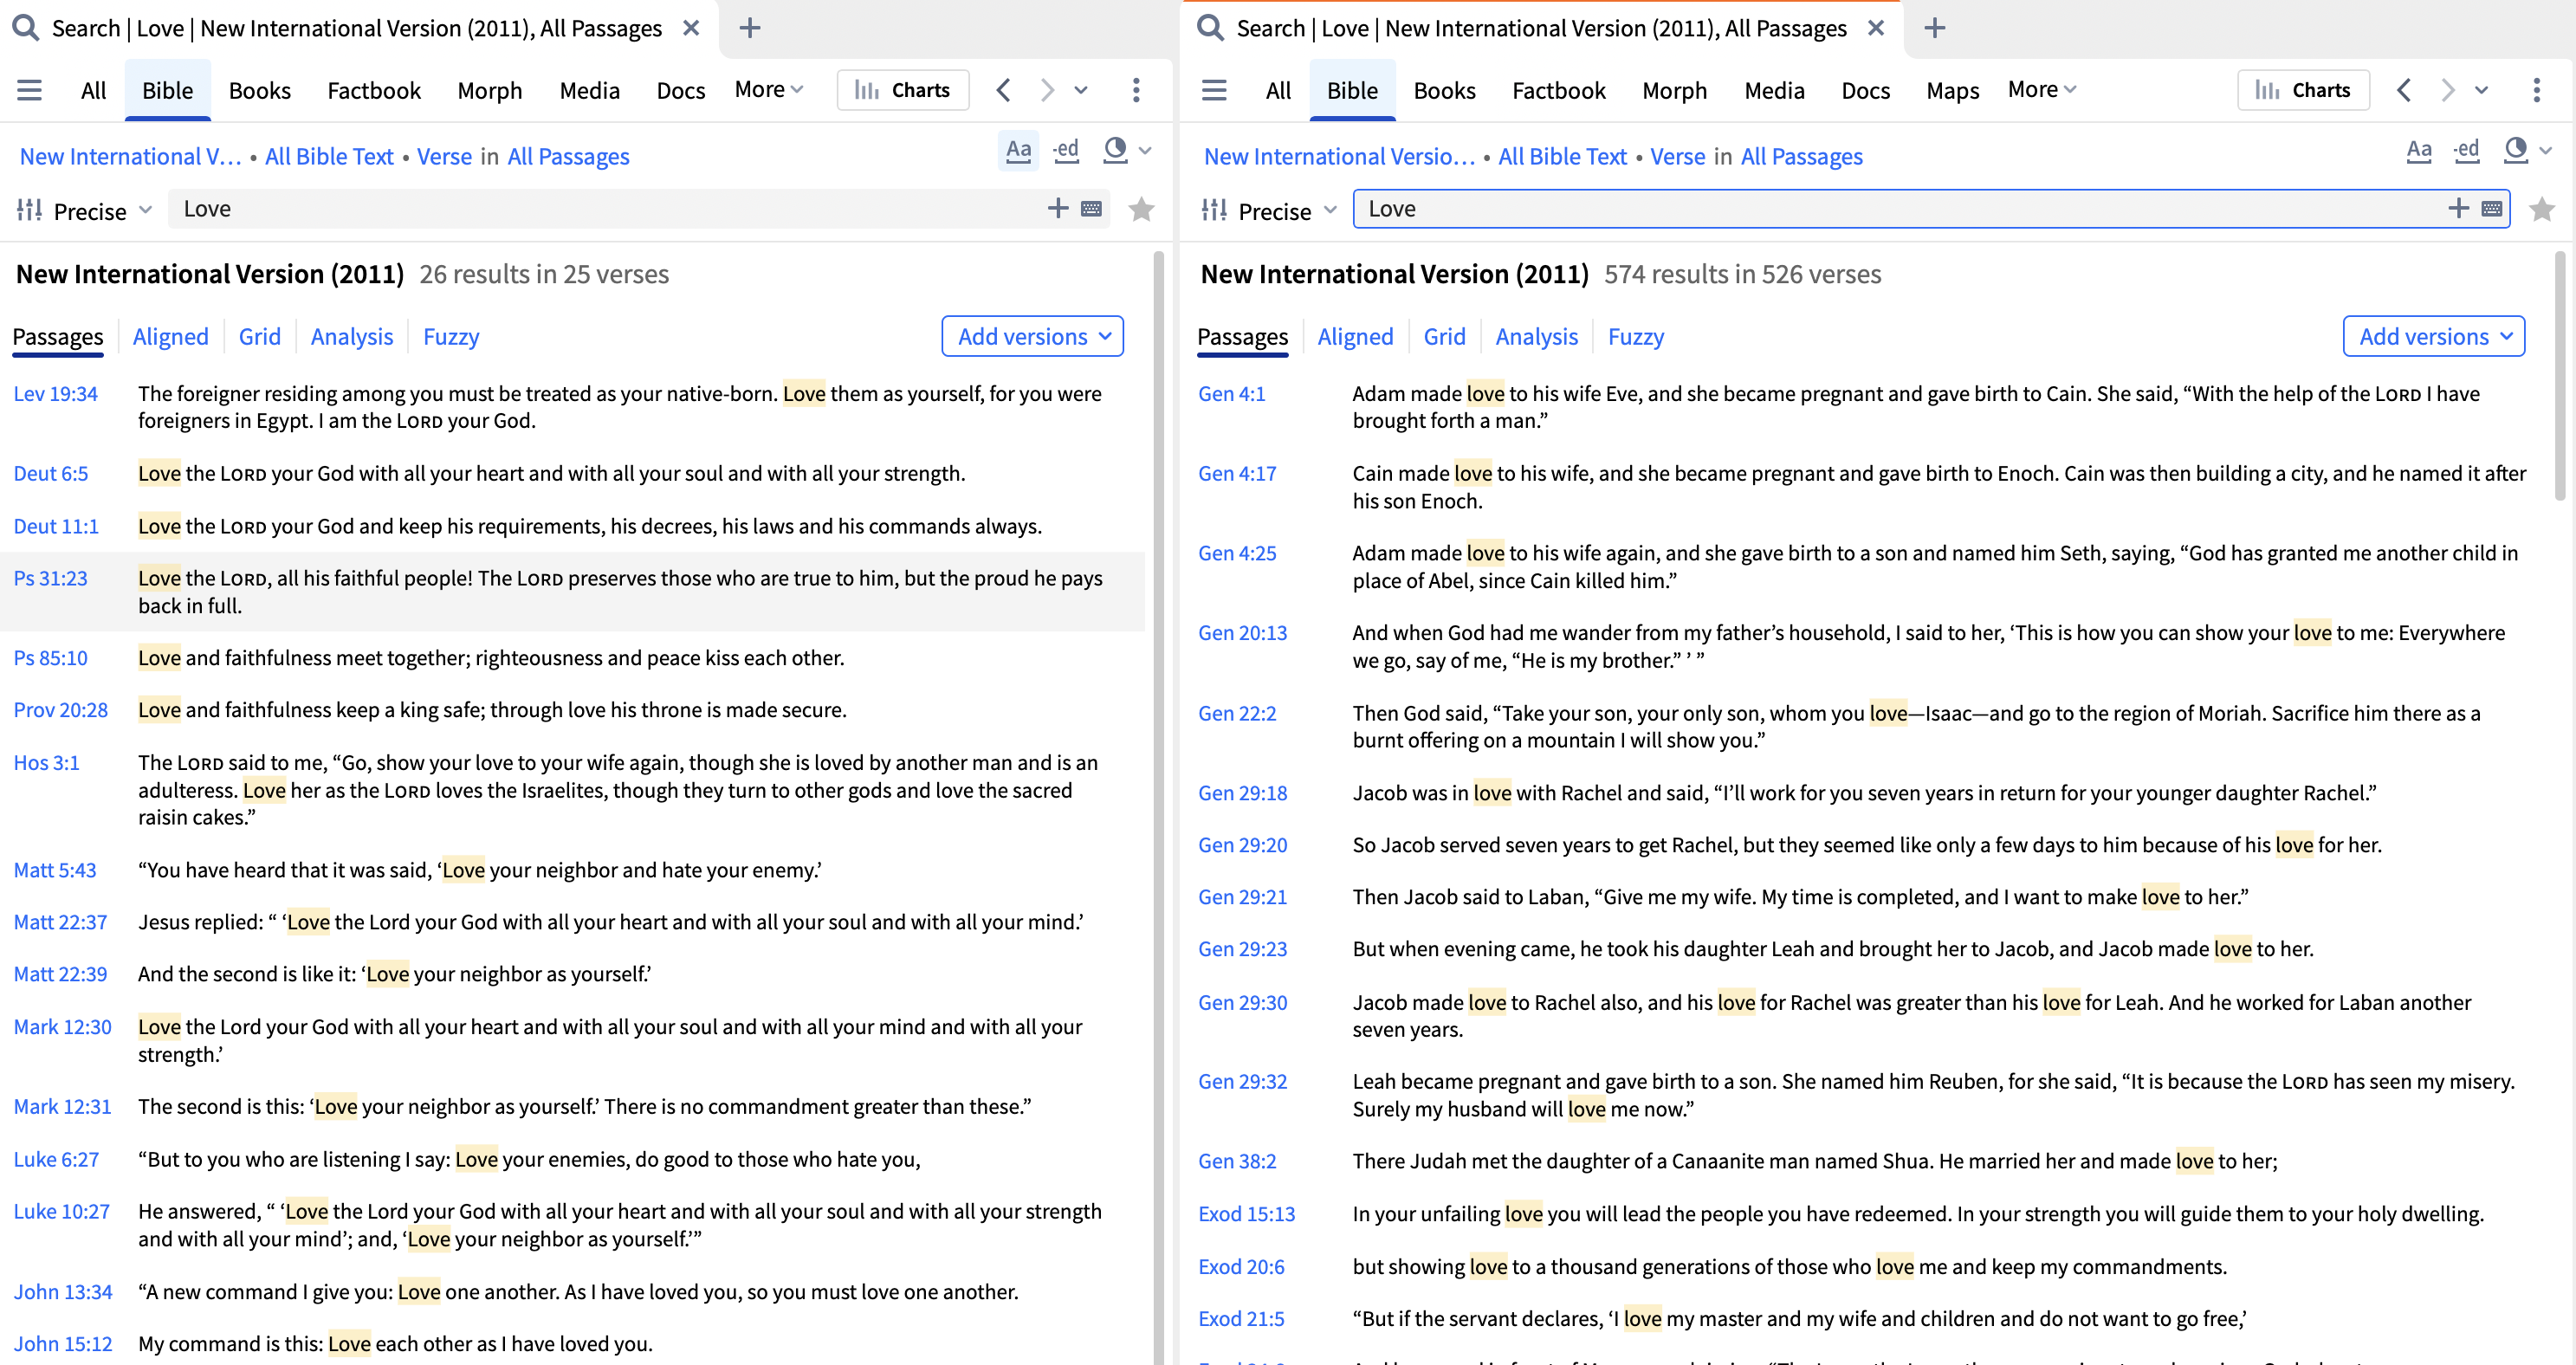Open left panel hamburger menu

30,90
